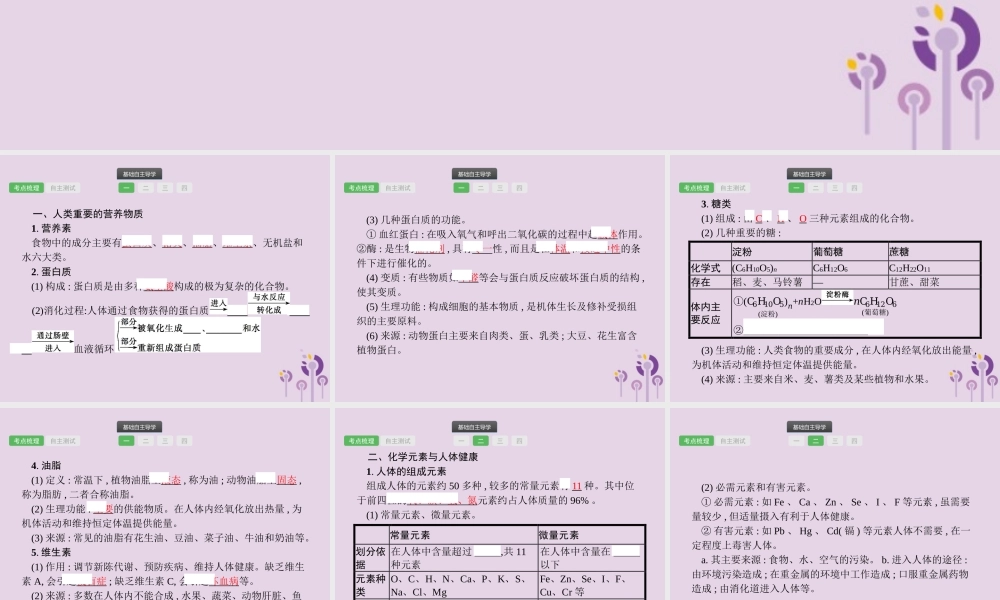
Task: Click the 基础自主导学 header on the nutrition slide
Action: [x=140, y=172]
